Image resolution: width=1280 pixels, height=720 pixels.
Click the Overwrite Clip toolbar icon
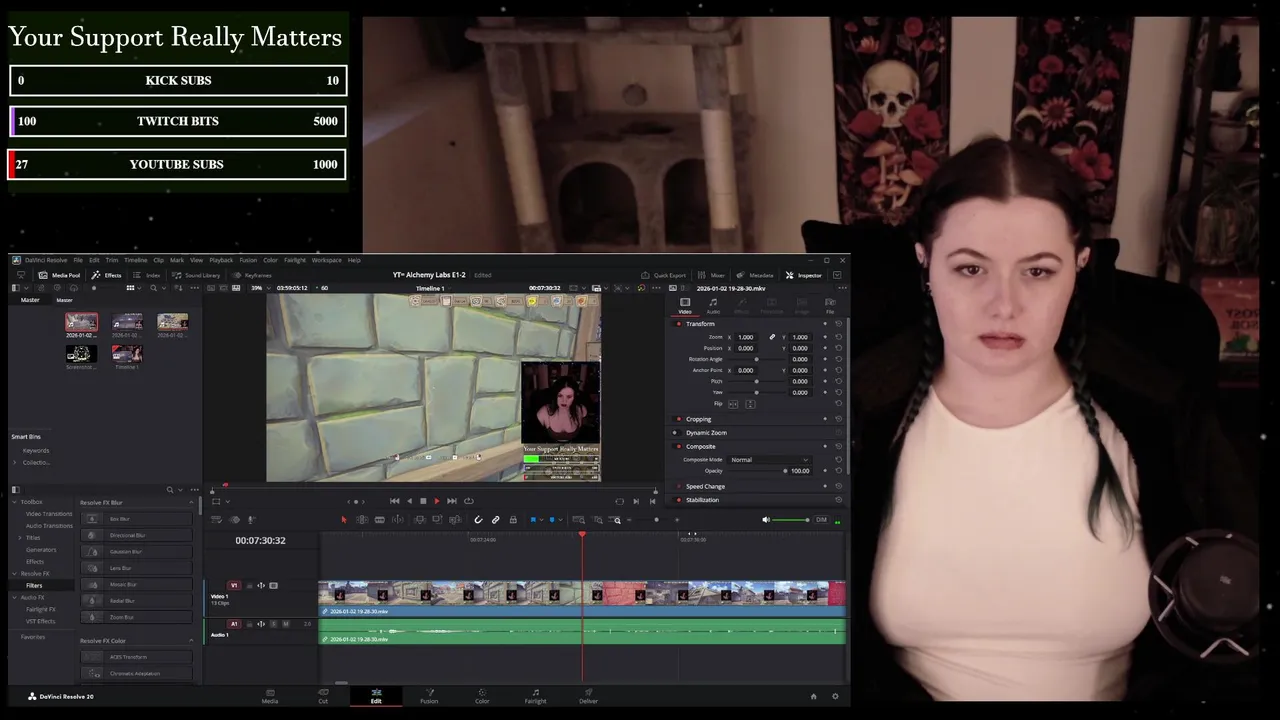coord(437,520)
